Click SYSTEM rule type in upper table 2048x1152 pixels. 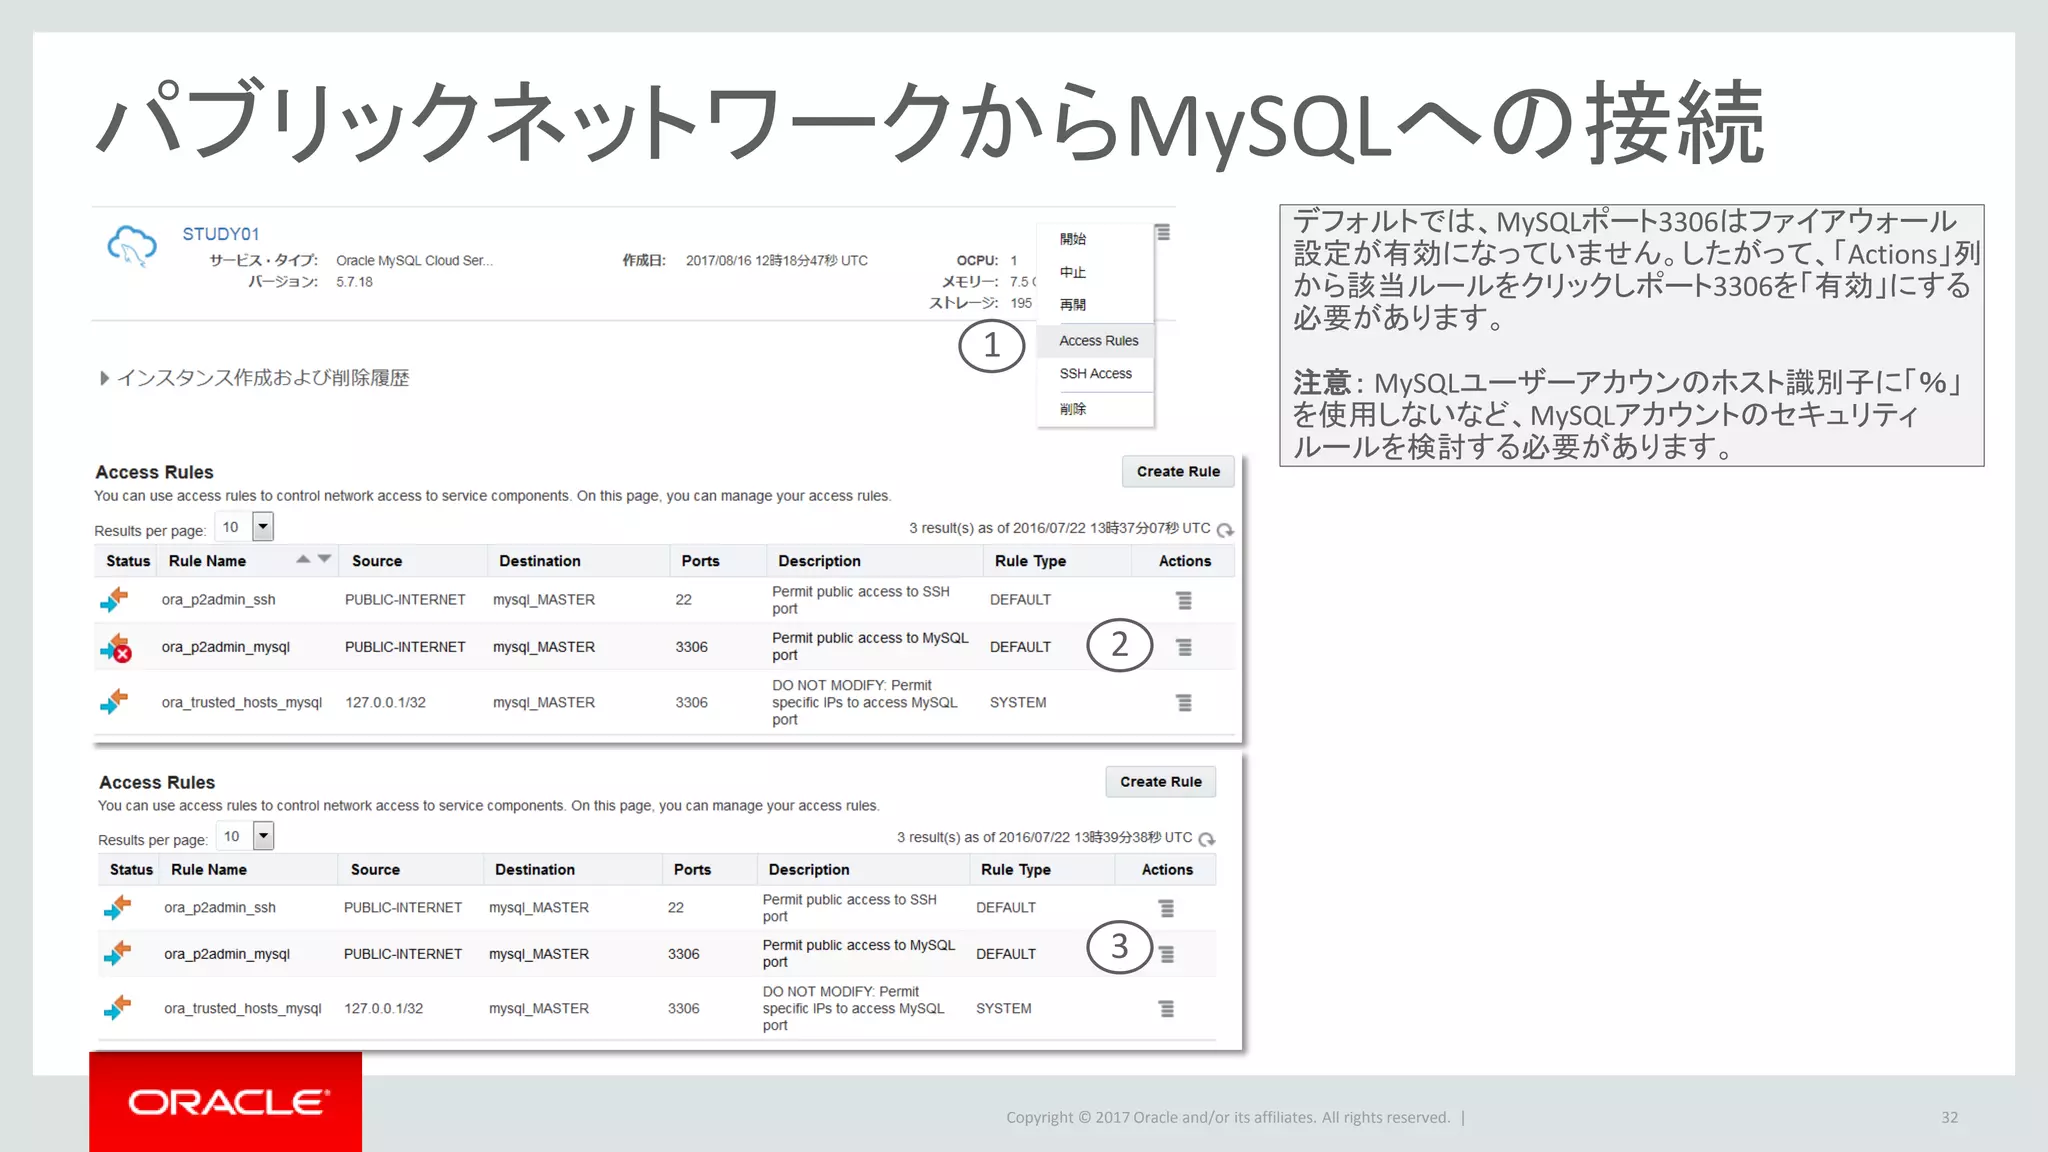(1018, 703)
